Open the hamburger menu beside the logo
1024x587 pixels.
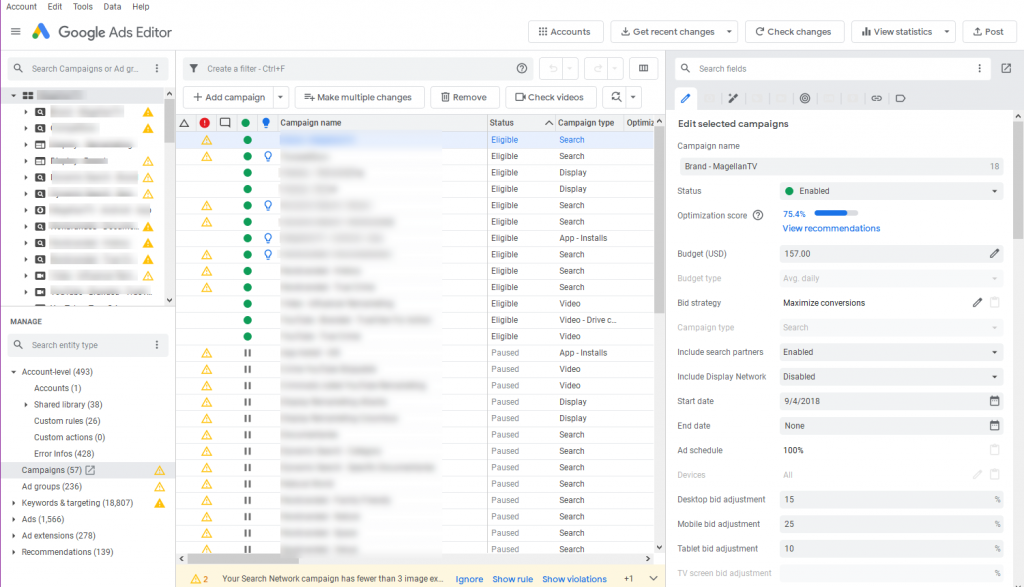pos(15,32)
